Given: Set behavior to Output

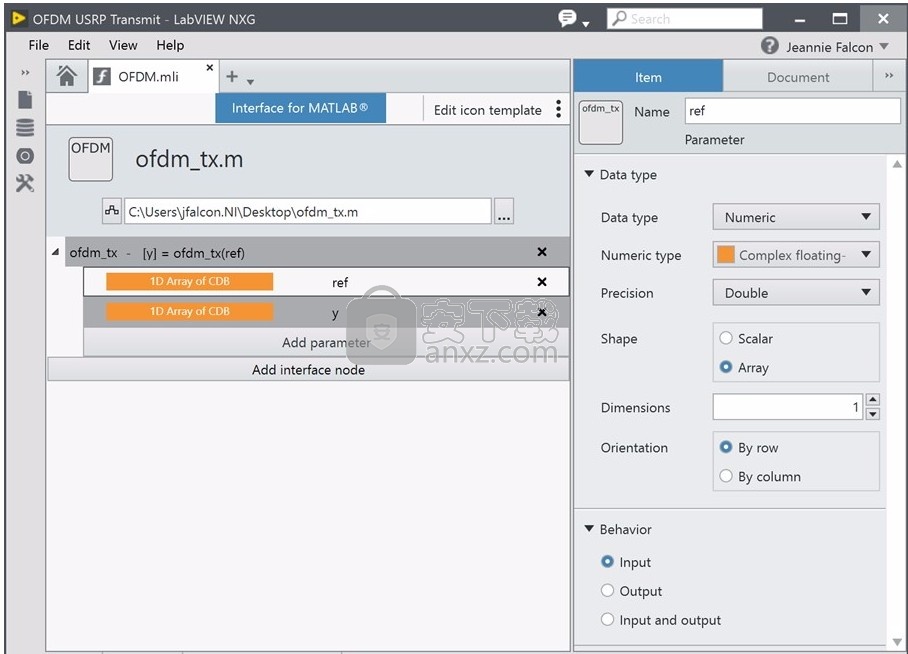Looking at the screenshot, I should [607, 591].
